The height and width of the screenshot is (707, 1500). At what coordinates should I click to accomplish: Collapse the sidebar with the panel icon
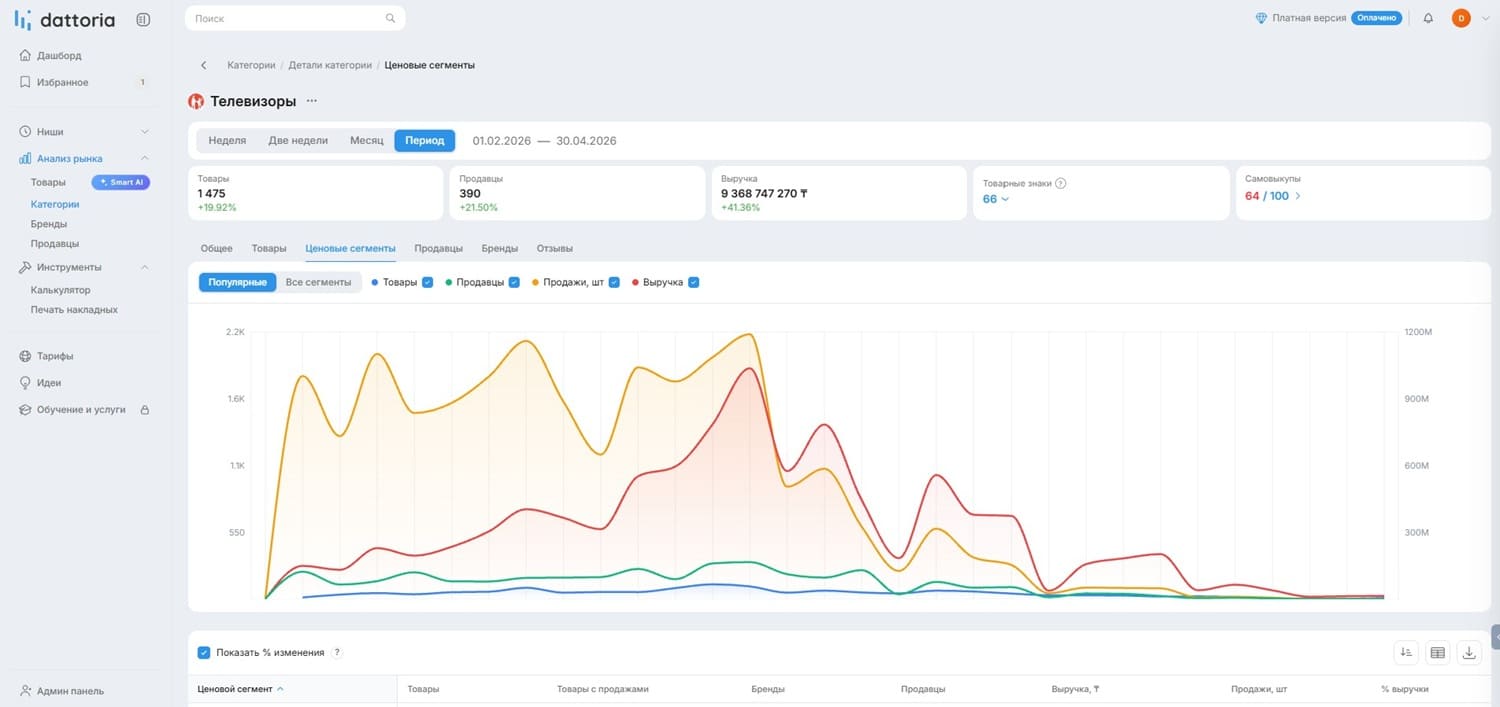143,19
